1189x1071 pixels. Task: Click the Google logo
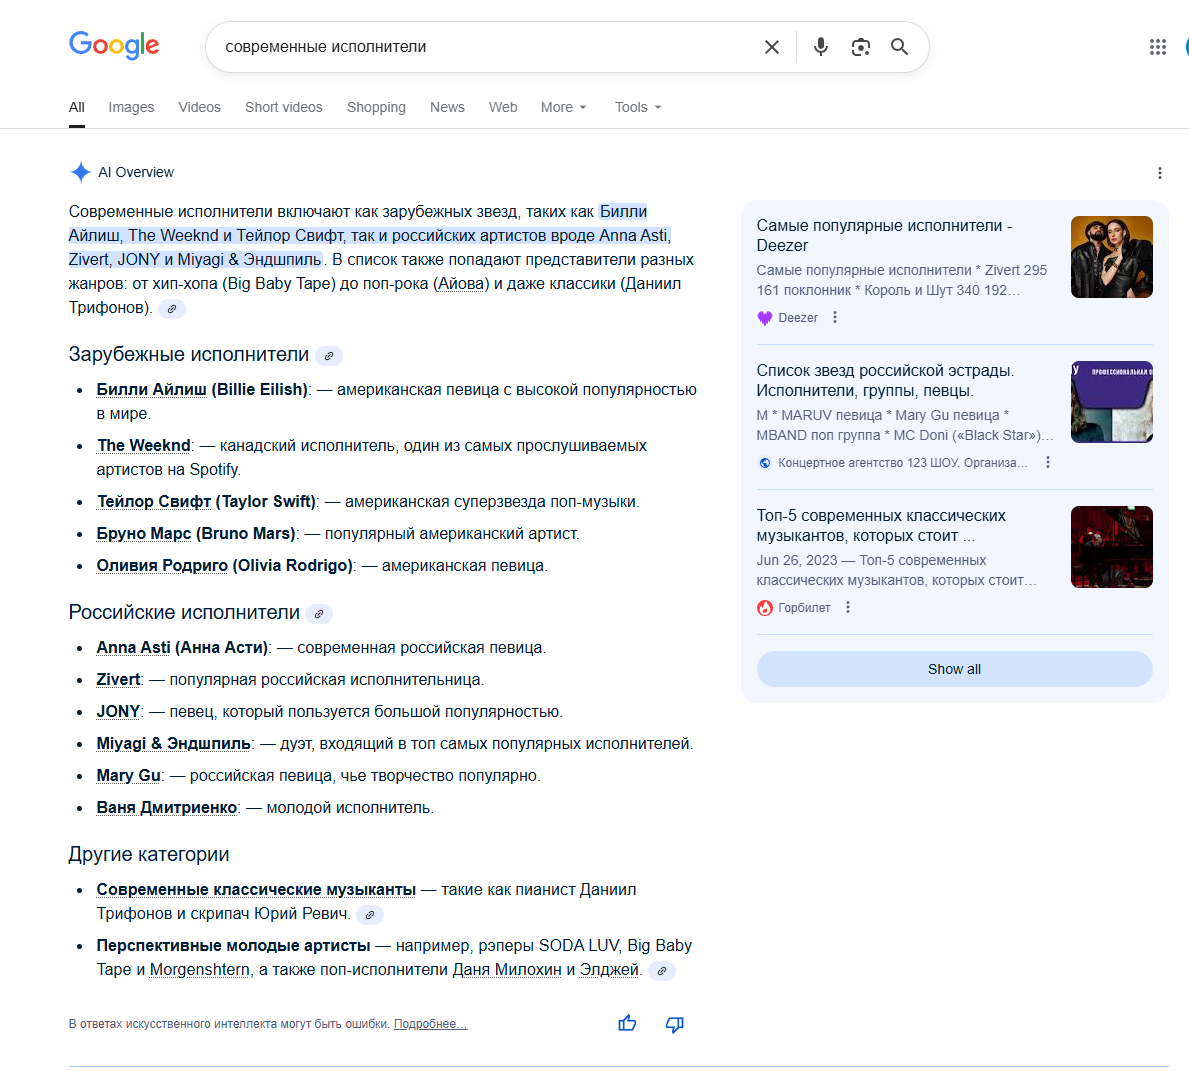tap(114, 46)
